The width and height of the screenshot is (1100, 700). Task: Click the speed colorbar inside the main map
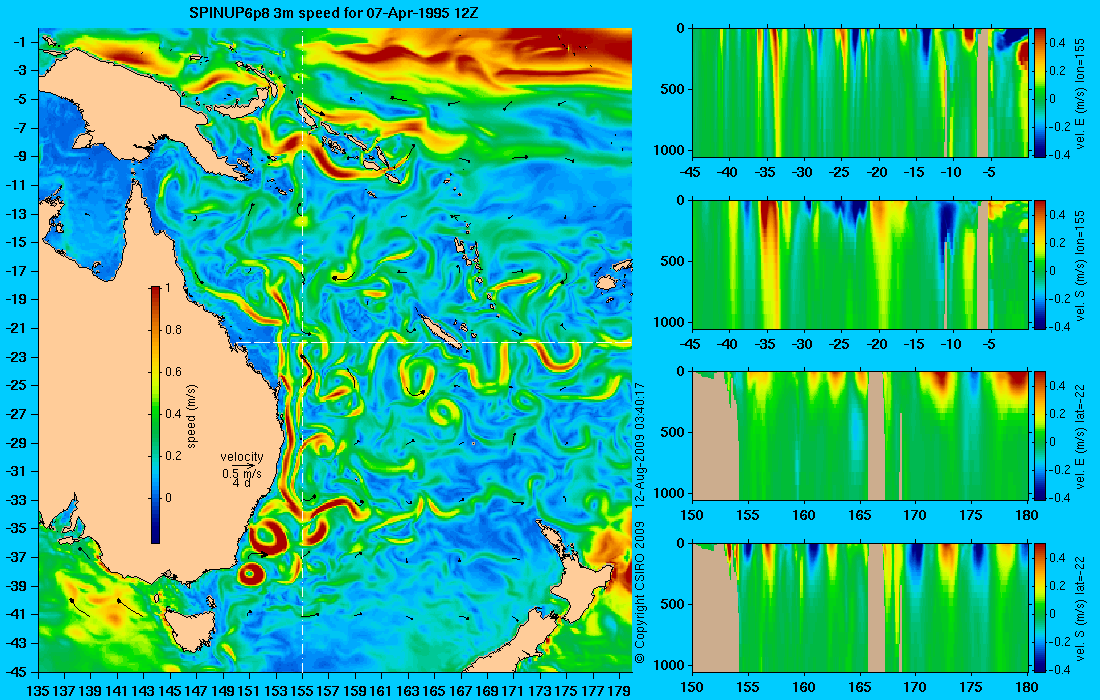pyautogui.click(x=155, y=415)
